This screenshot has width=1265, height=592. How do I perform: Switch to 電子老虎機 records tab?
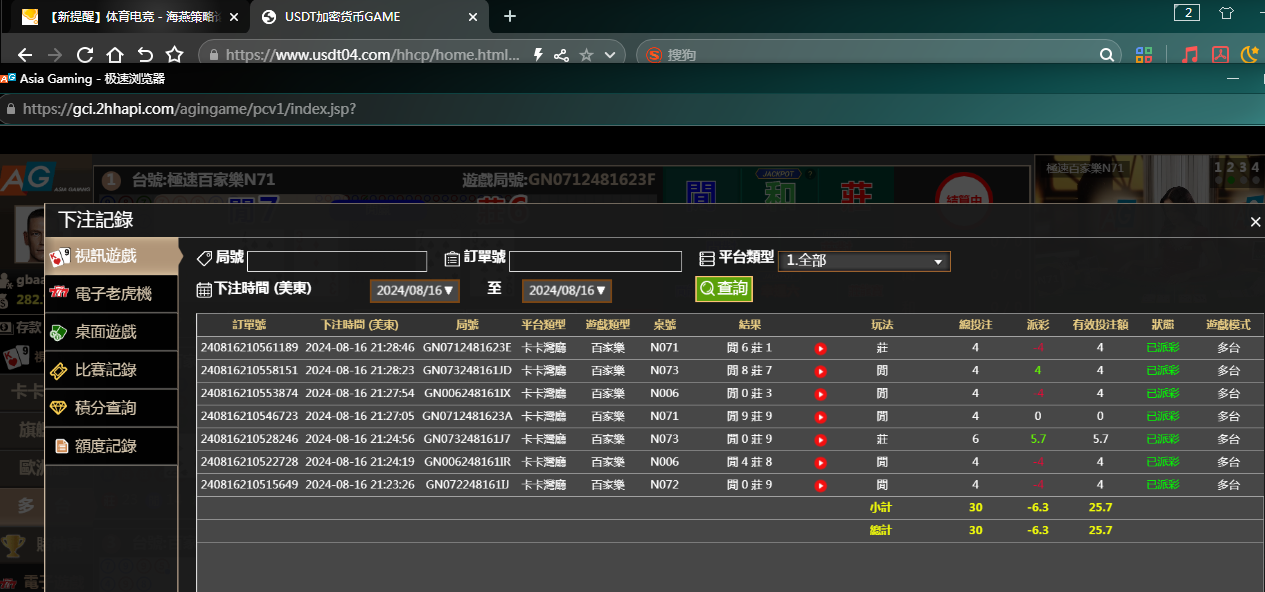tap(112, 294)
